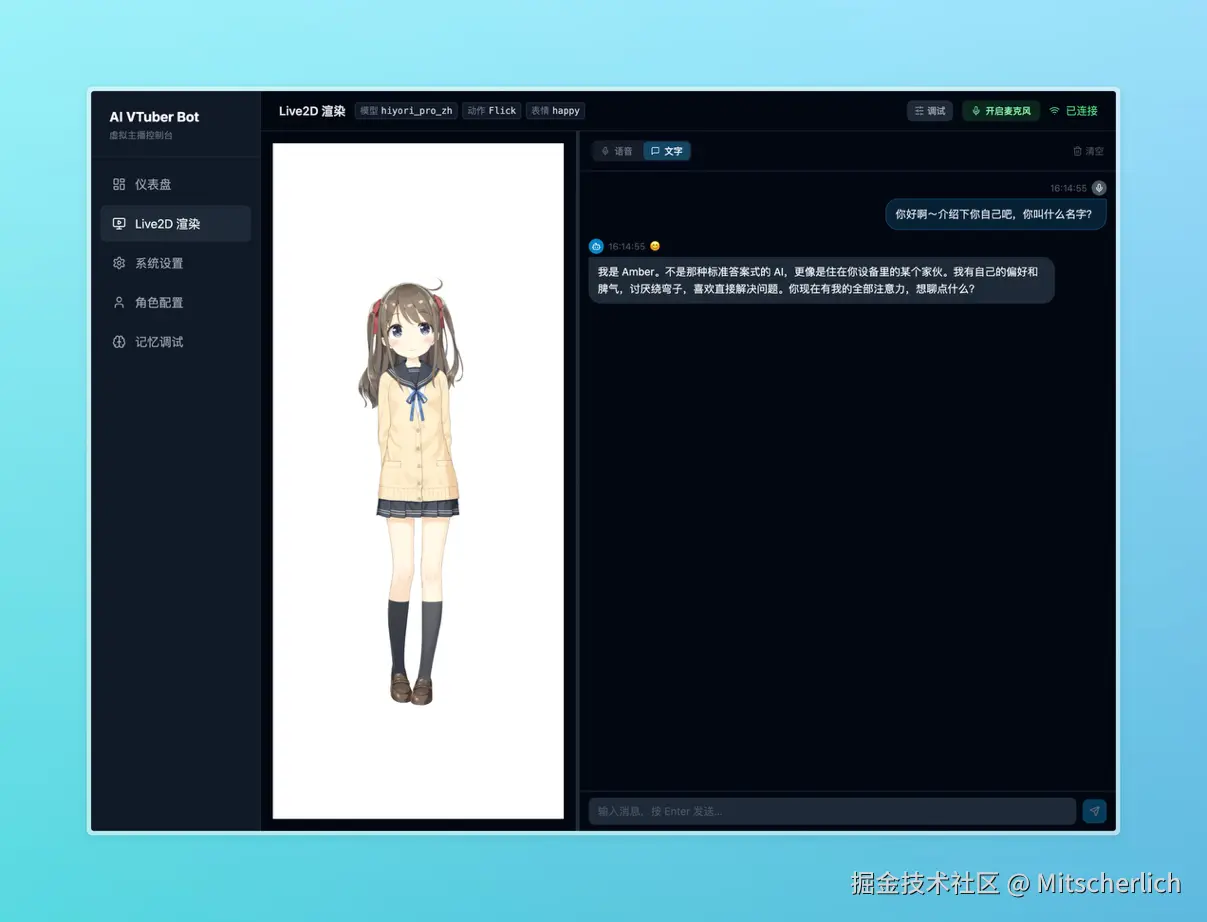This screenshot has width=1207, height=922.
Task: Go to the 仪表盘 page
Action: point(153,184)
